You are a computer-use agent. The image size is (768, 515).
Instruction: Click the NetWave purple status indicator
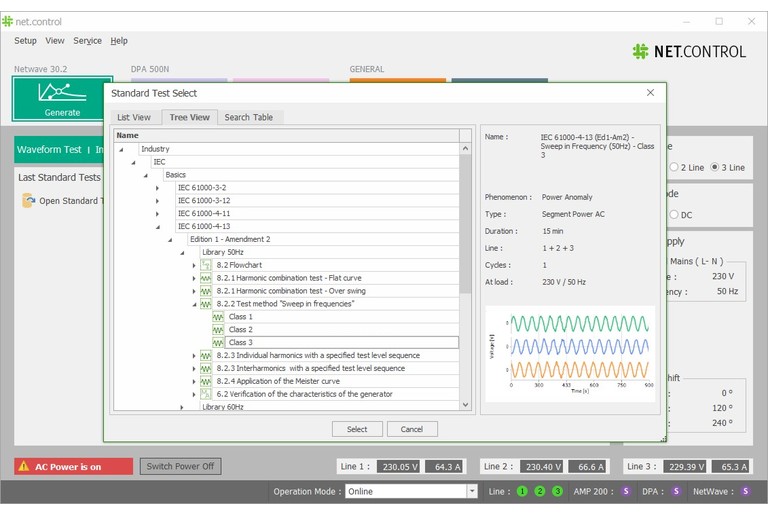[745, 491]
